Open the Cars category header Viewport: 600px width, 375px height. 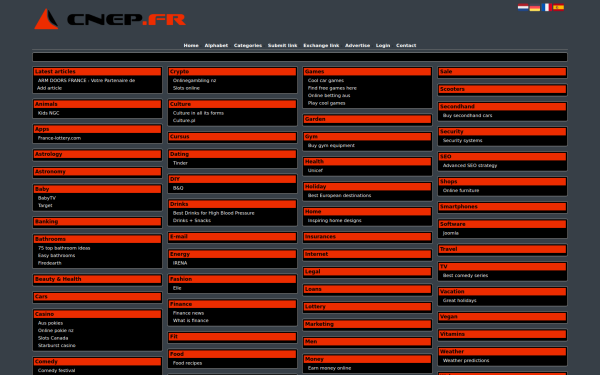click(x=97, y=297)
